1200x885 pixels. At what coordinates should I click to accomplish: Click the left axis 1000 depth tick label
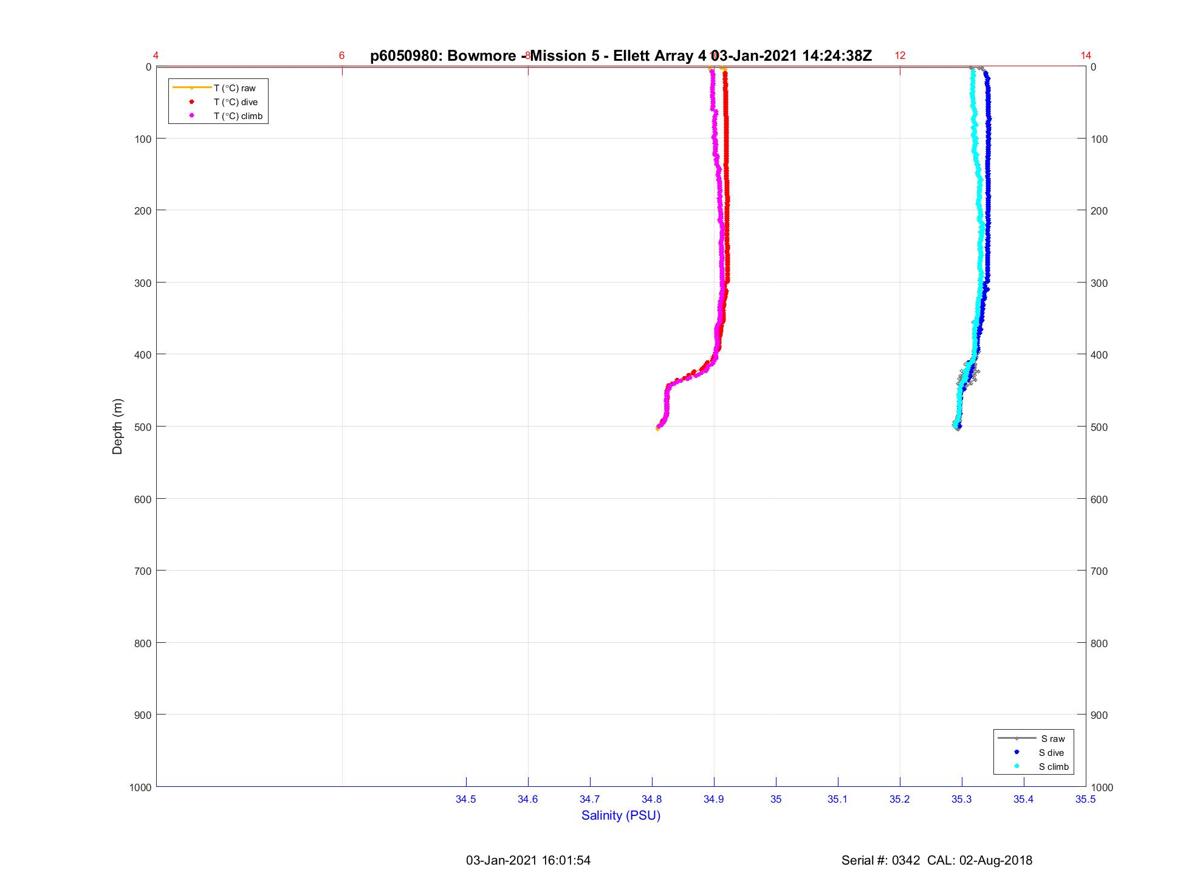140,787
